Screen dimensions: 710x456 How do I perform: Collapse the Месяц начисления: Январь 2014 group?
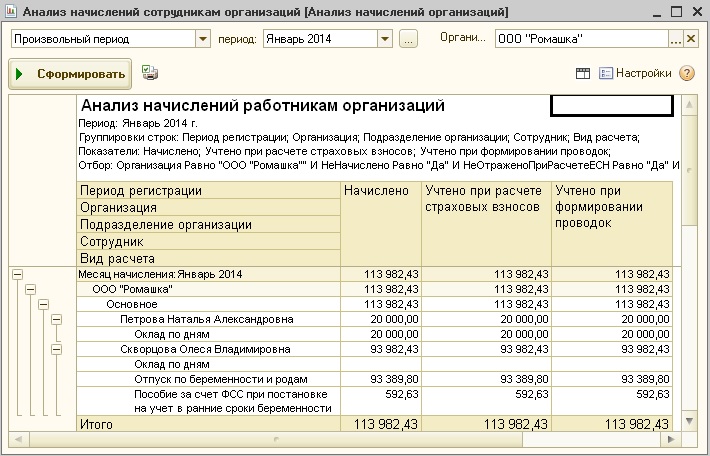[x=17, y=274]
